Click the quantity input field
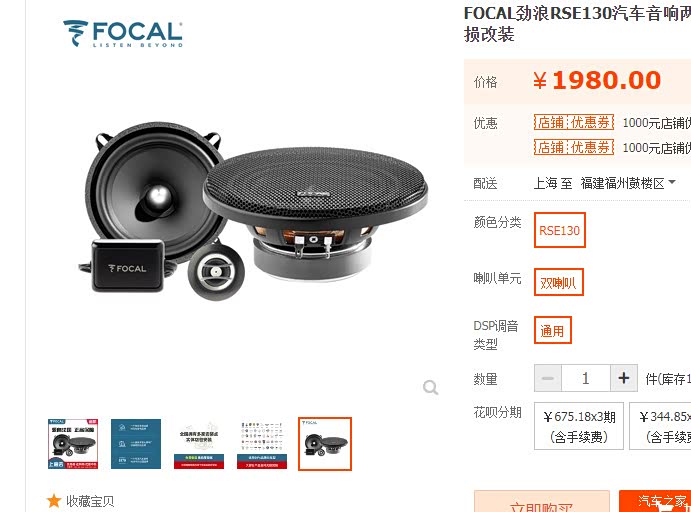Image resolution: width=691 pixels, height=512 pixels. (x=586, y=378)
